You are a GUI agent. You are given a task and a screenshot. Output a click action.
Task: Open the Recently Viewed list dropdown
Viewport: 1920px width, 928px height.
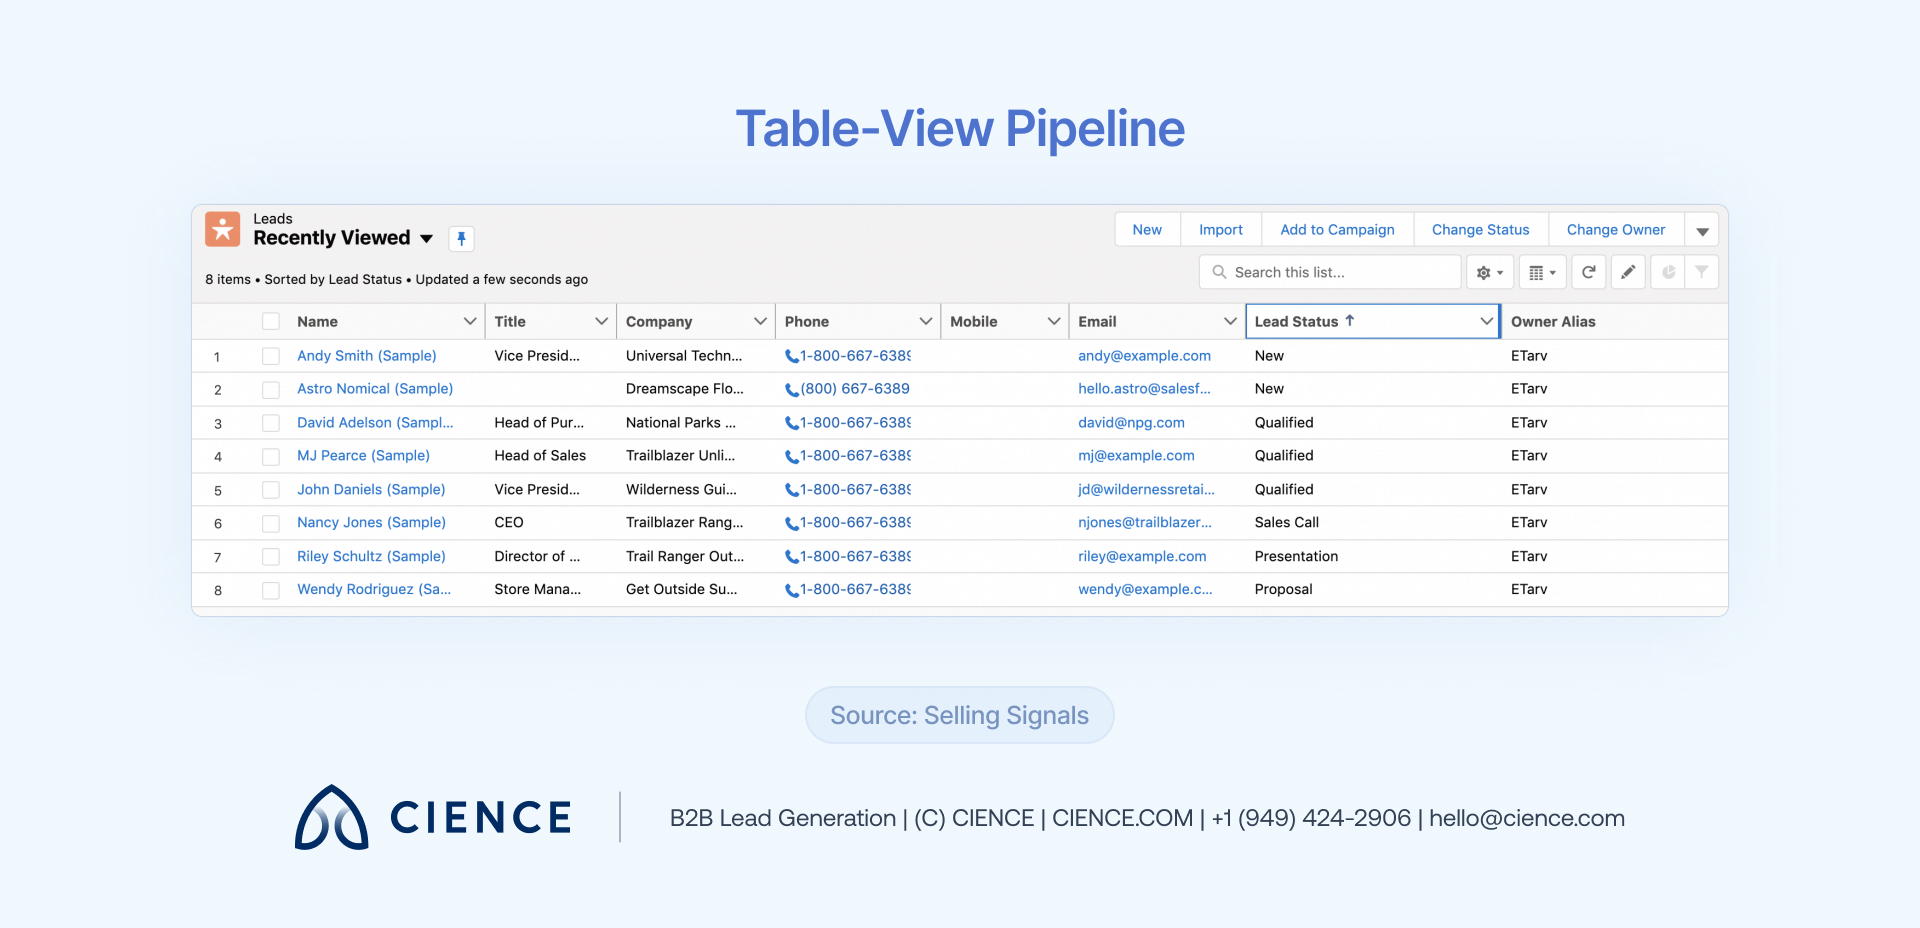tap(427, 239)
